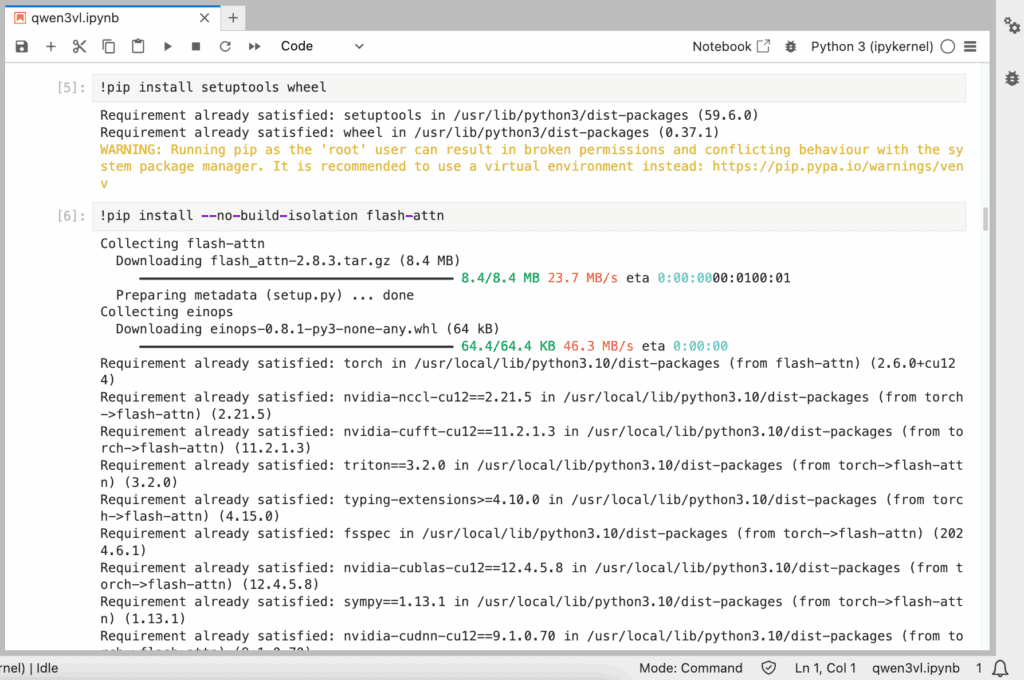Click the pip install flash-attn cell input
The height and width of the screenshot is (680, 1024).
tap(530, 215)
